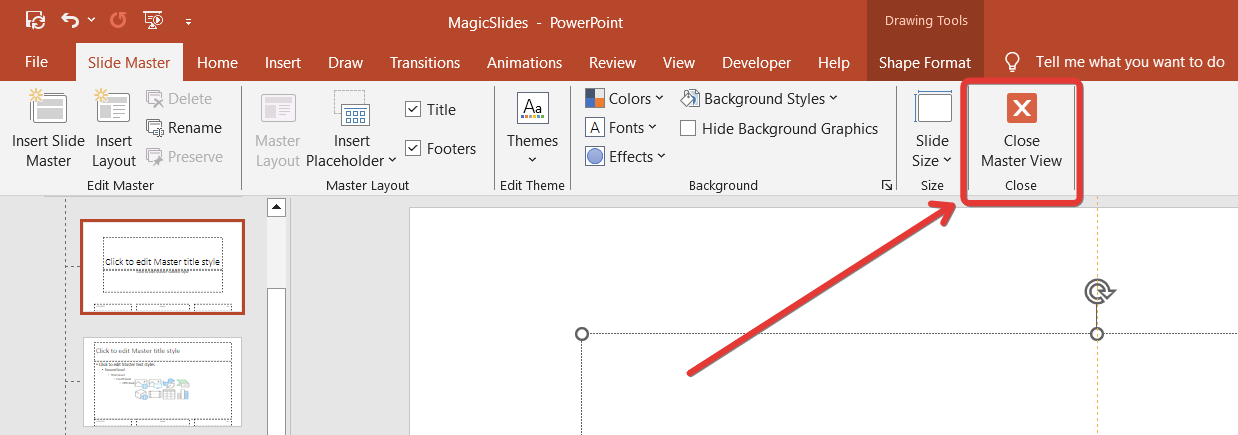Uncheck the Title checkbox
Image resolution: width=1238 pixels, height=435 pixels.
(413, 110)
